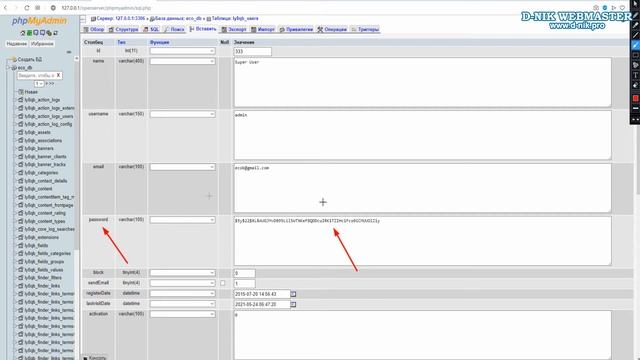Image resolution: width=640 pixels, height=360 pixels.
Task: Click the phpMyAdmin logo
Action: [x=39, y=20]
